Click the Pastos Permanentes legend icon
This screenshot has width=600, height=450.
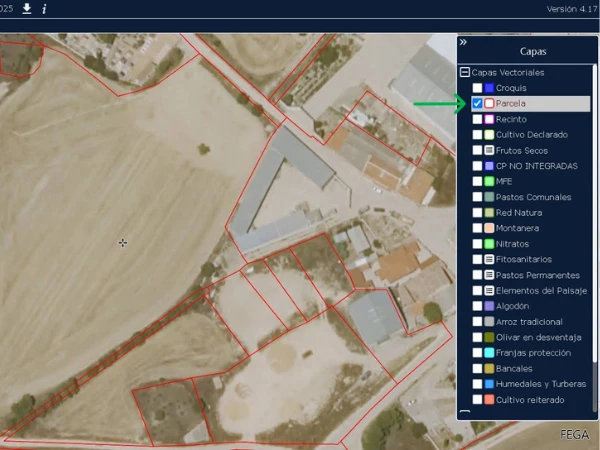[489, 275]
